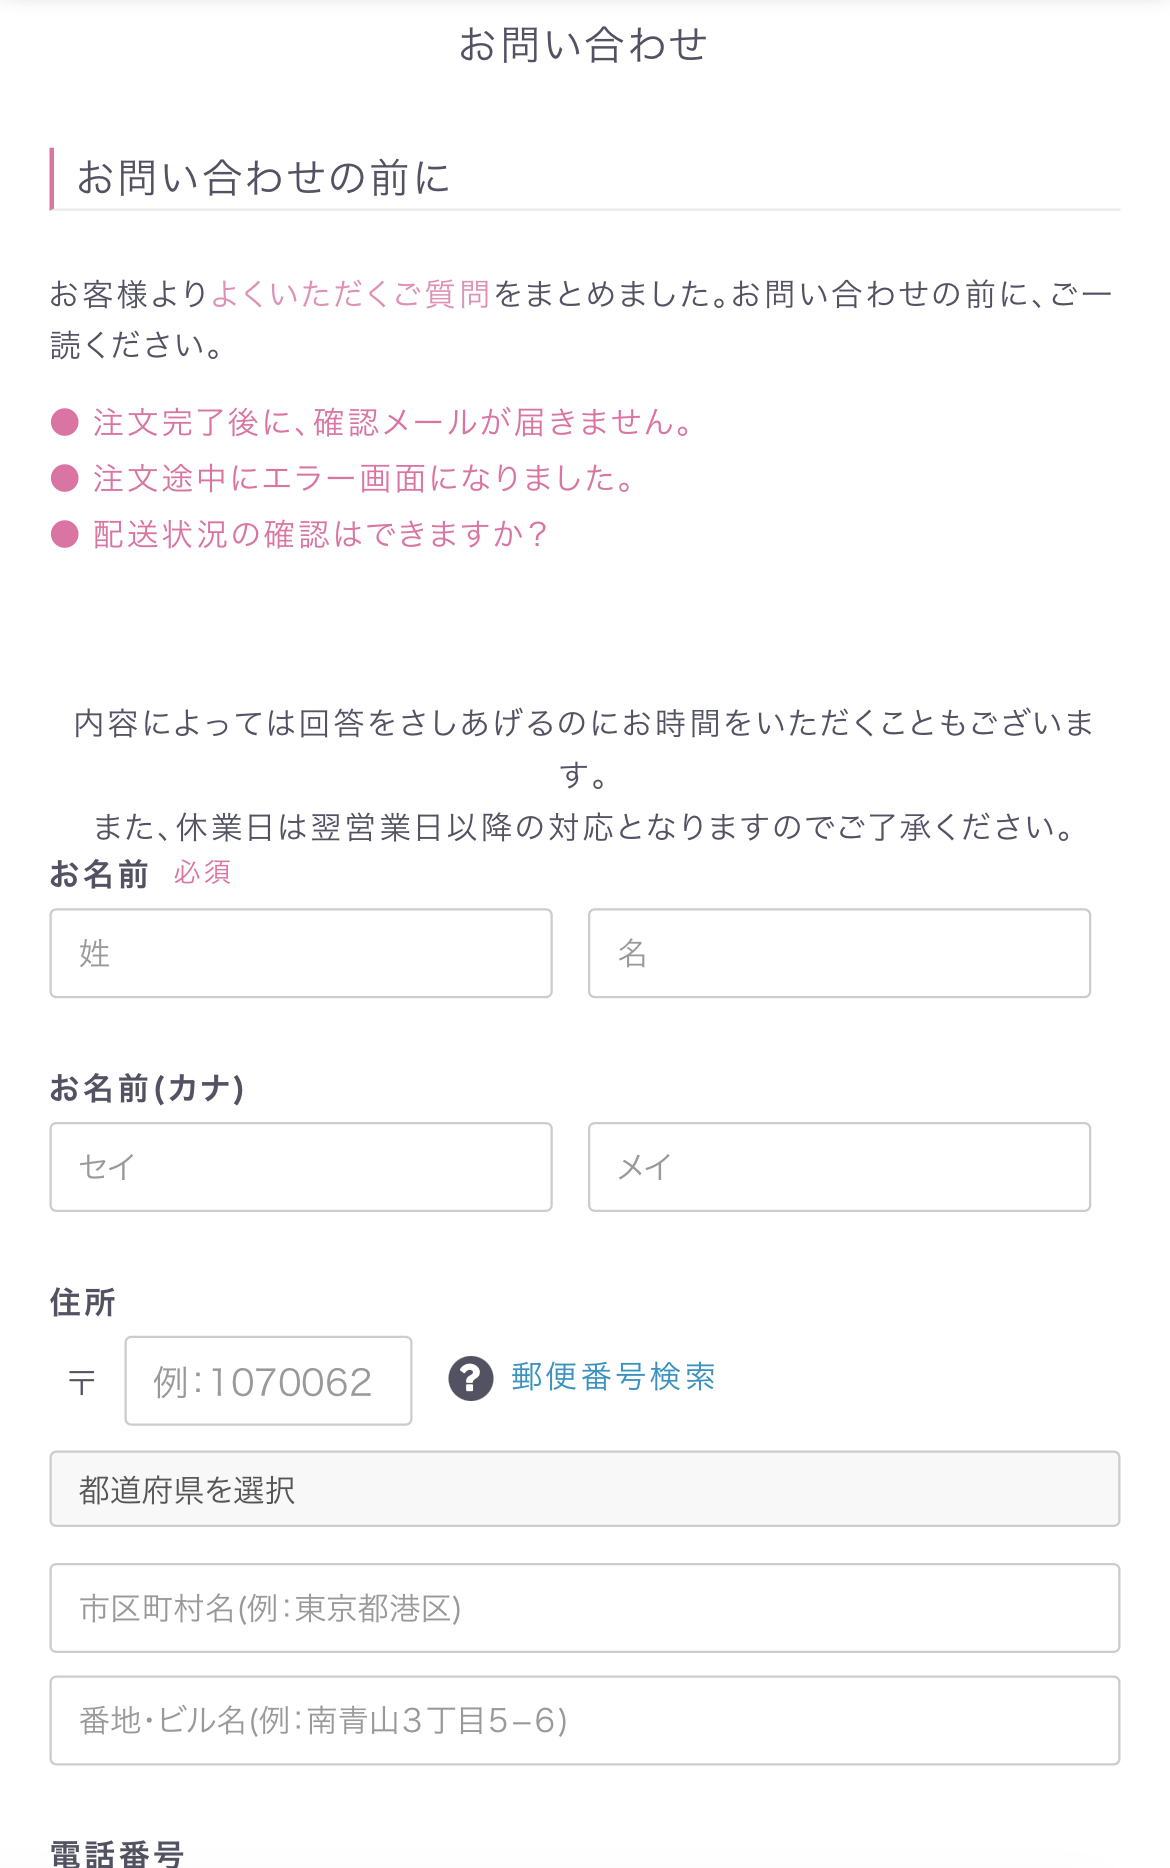Click the 市区町村名 city input field
Viewport: 1170px width, 1868px height.
tap(585, 1608)
